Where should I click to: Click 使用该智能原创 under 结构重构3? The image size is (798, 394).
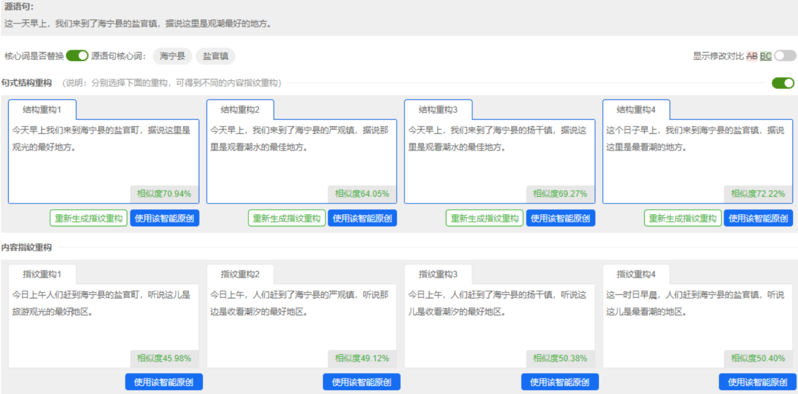[x=560, y=218]
